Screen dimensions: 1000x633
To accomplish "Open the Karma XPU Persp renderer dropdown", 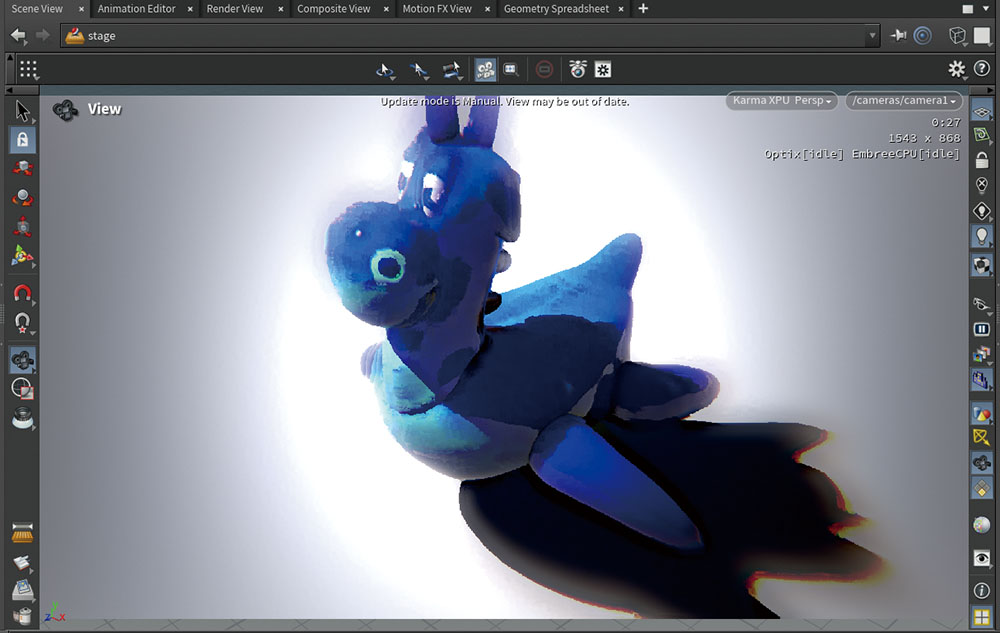I will tap(782, 101).
